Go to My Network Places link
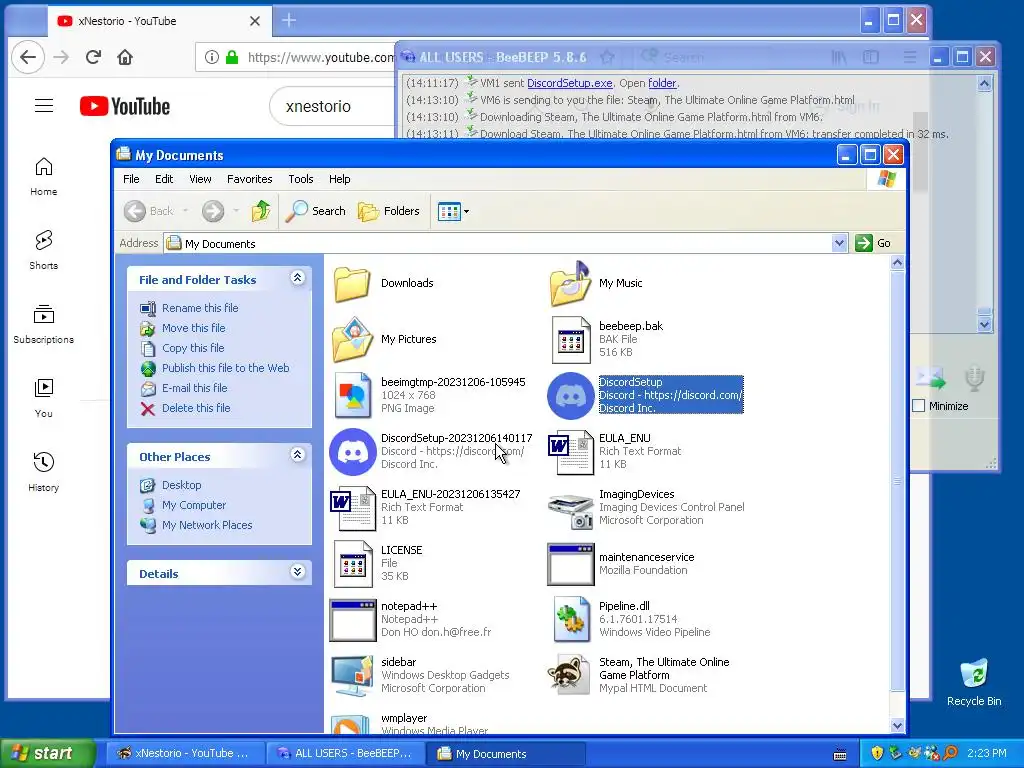The width and height of the screenshot is (1024, 768). pos(207,525)
